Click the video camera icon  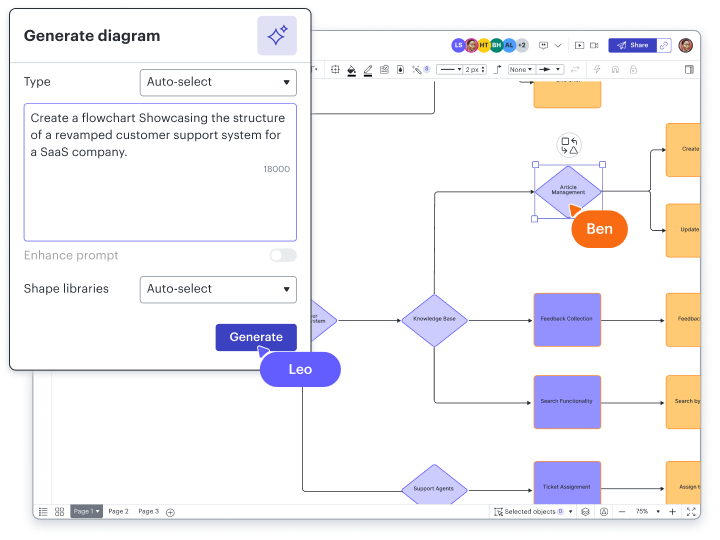(x=593, y=45)
